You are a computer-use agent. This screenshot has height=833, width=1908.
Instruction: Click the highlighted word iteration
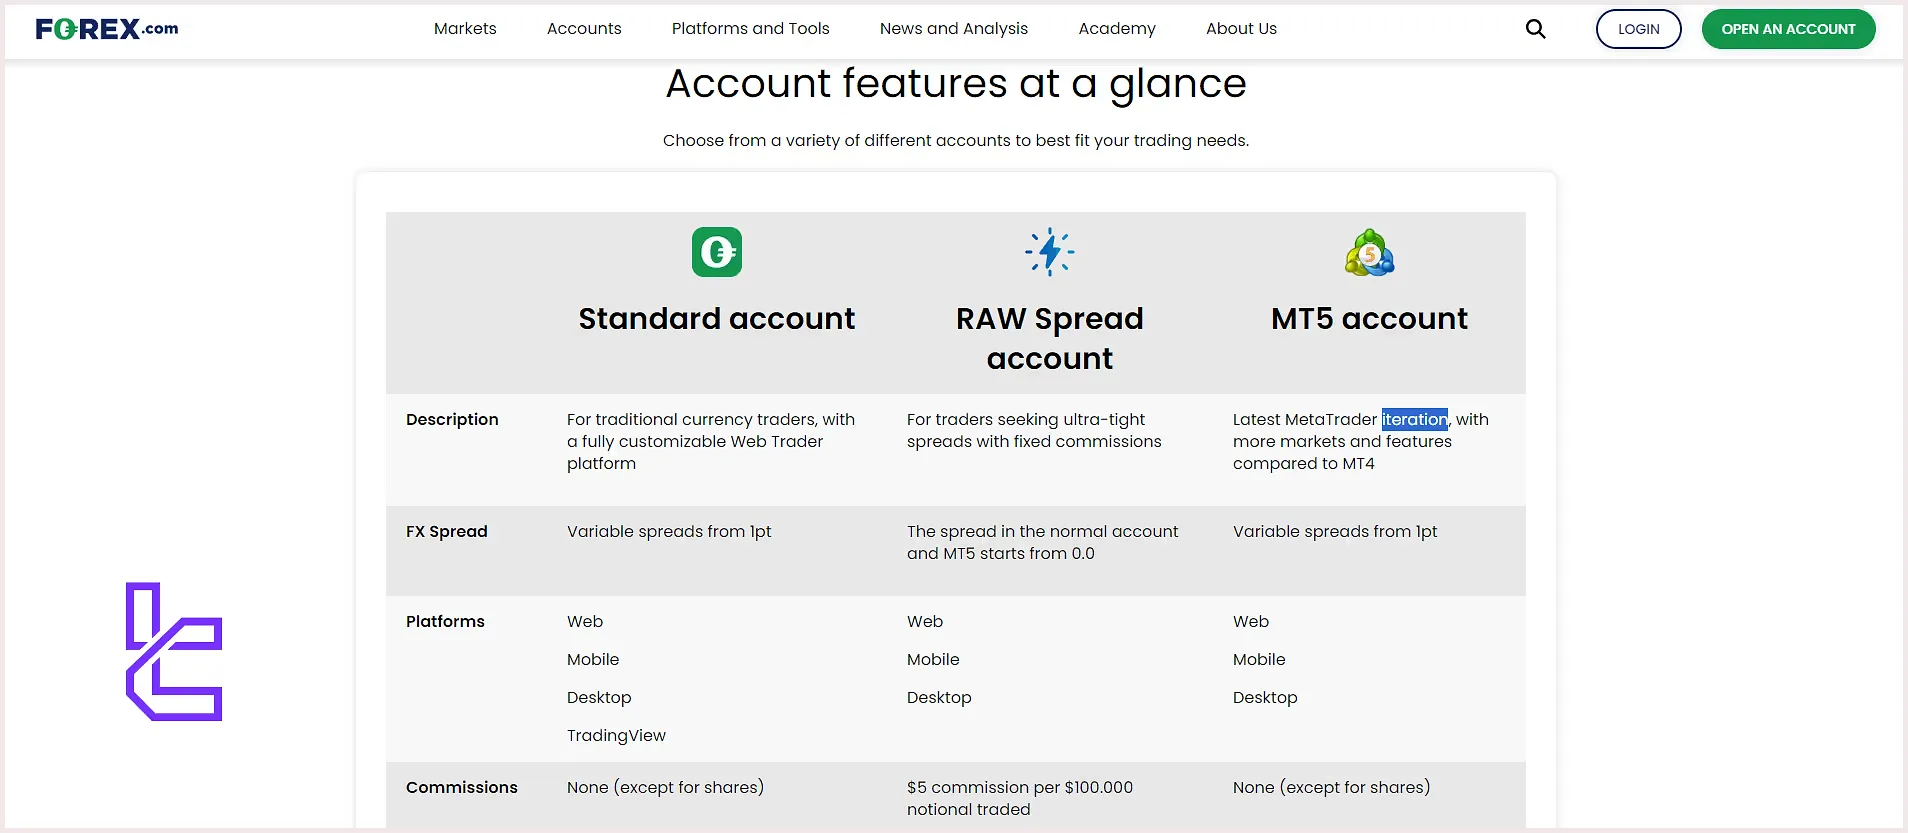(1414, 420)
